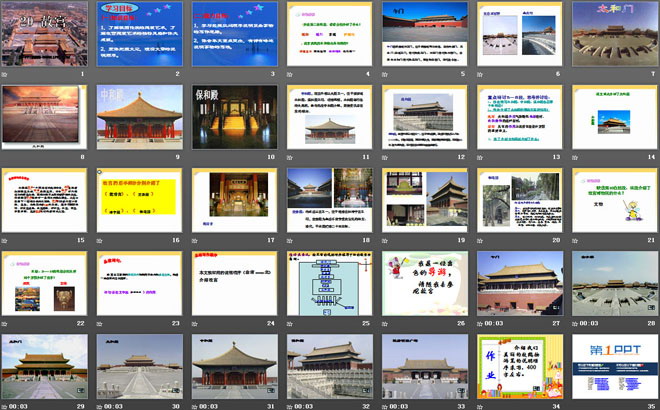This screenshot has height=410, width=660.
Task: Click the transition star icon below slide 5
Action: coord(387,73)
